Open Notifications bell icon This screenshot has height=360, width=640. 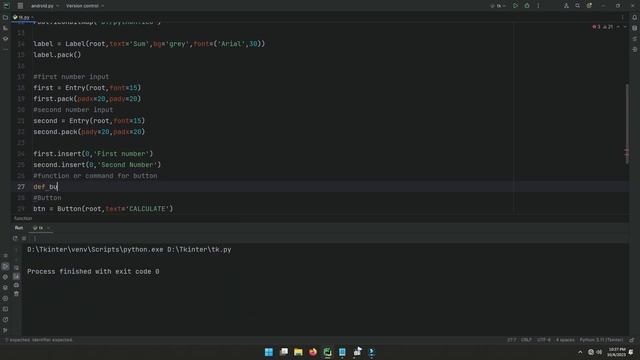(635, 18)
